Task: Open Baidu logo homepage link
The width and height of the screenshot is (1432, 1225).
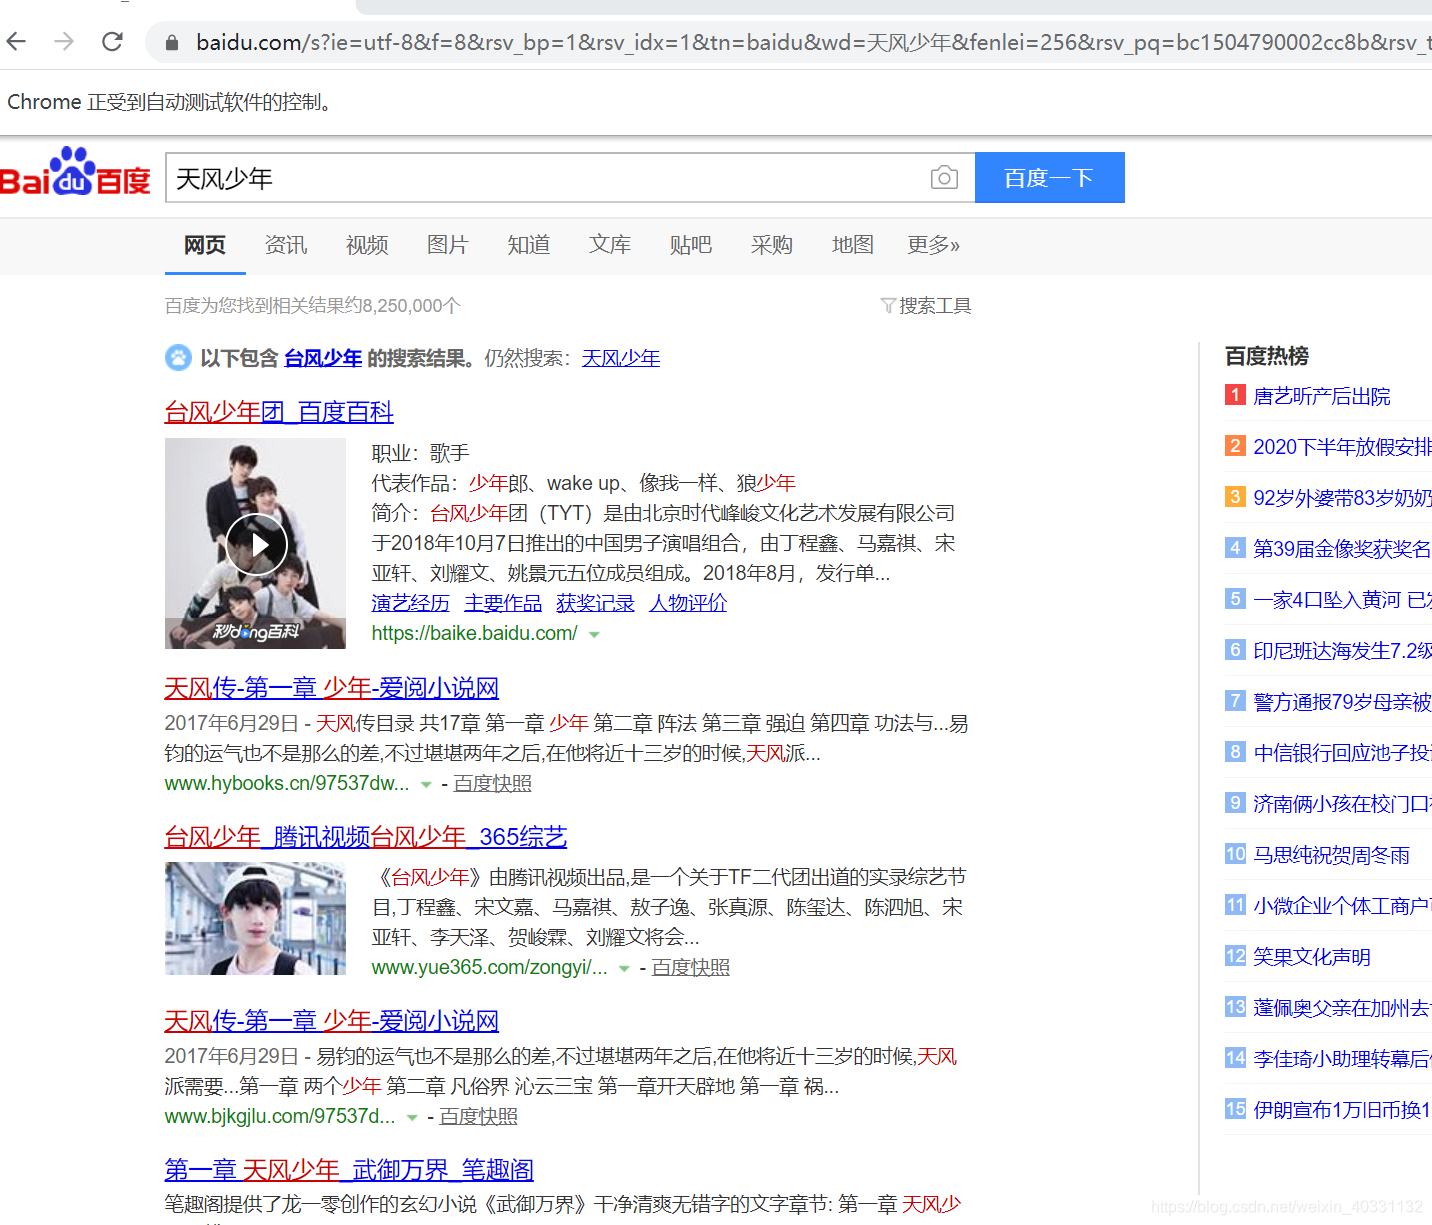Action: pyautogui.click(x=75, y=172)
